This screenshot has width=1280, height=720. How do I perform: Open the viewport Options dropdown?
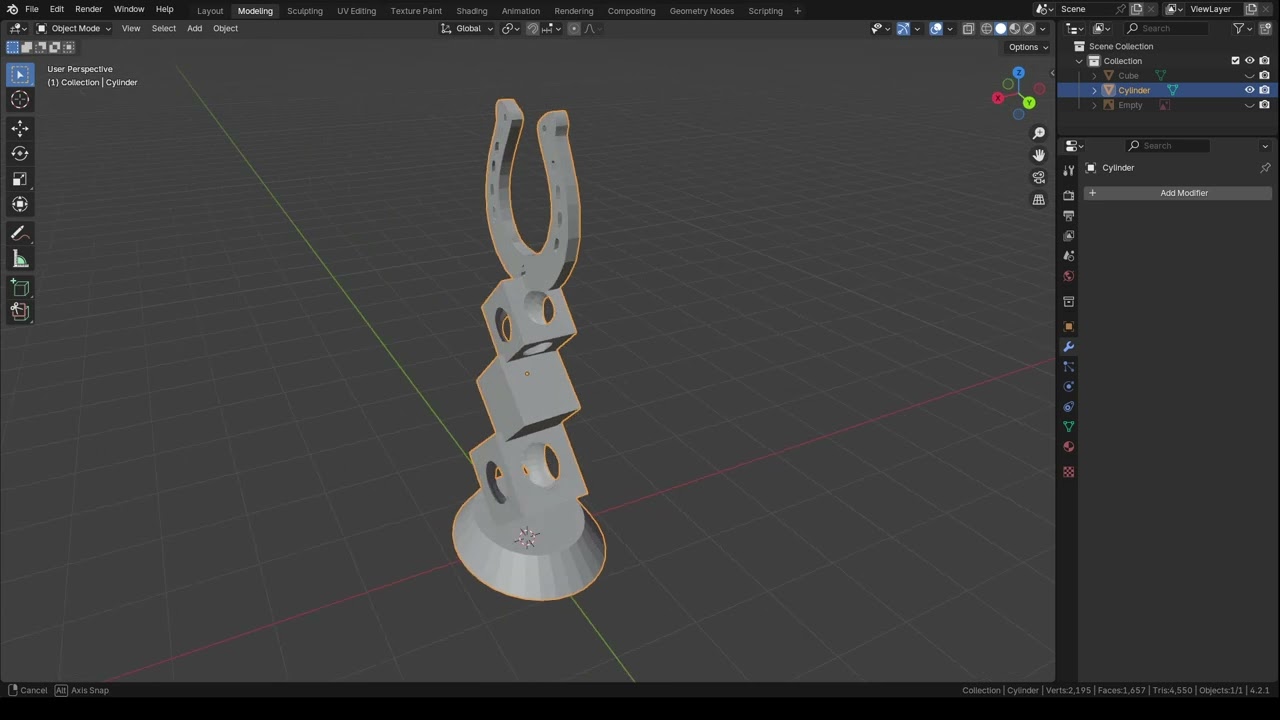[1028, 47]
